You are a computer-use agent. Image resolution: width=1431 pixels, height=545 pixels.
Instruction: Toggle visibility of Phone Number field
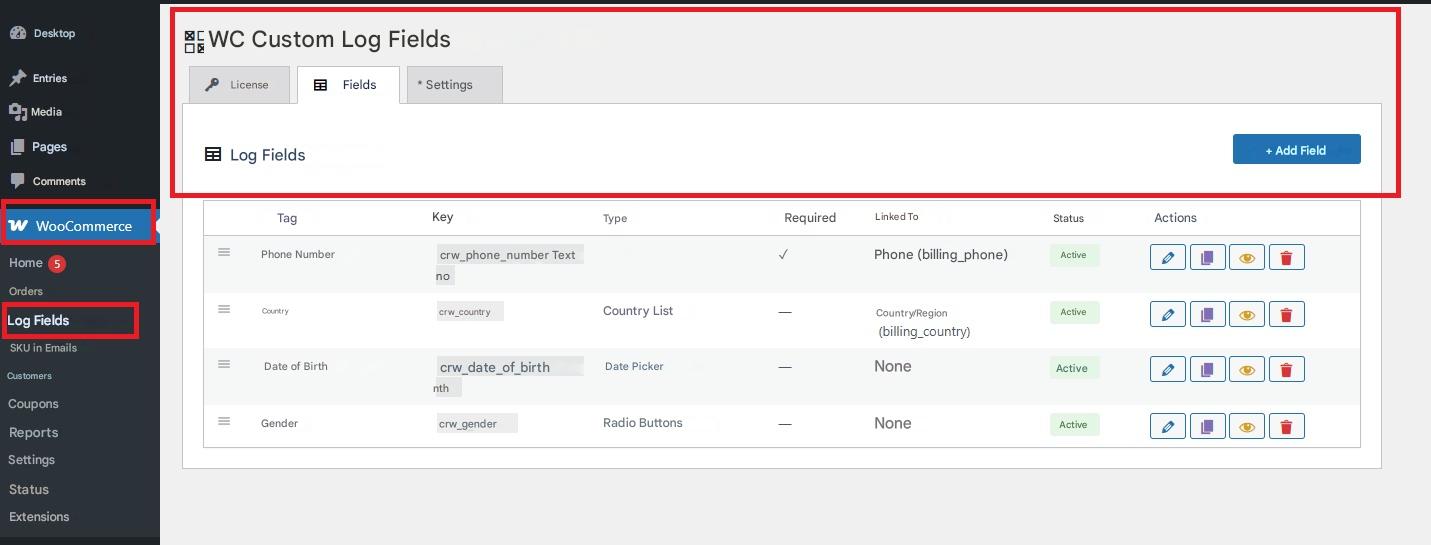click(x=1246, y=258)
